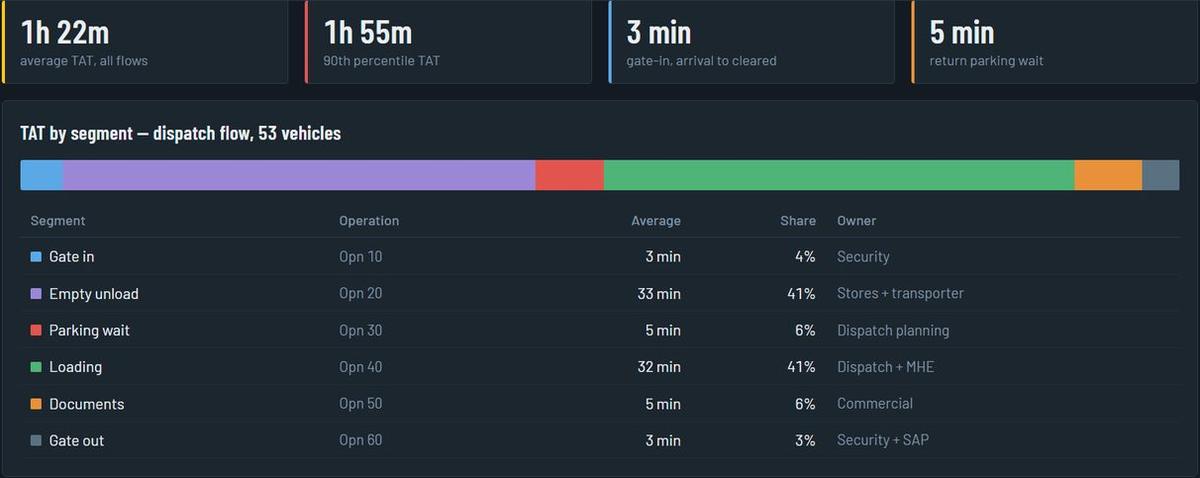The image size is (1200, 478).
Task: Click the Stores + transporter owner cell
Action: (x=900, y=294)
